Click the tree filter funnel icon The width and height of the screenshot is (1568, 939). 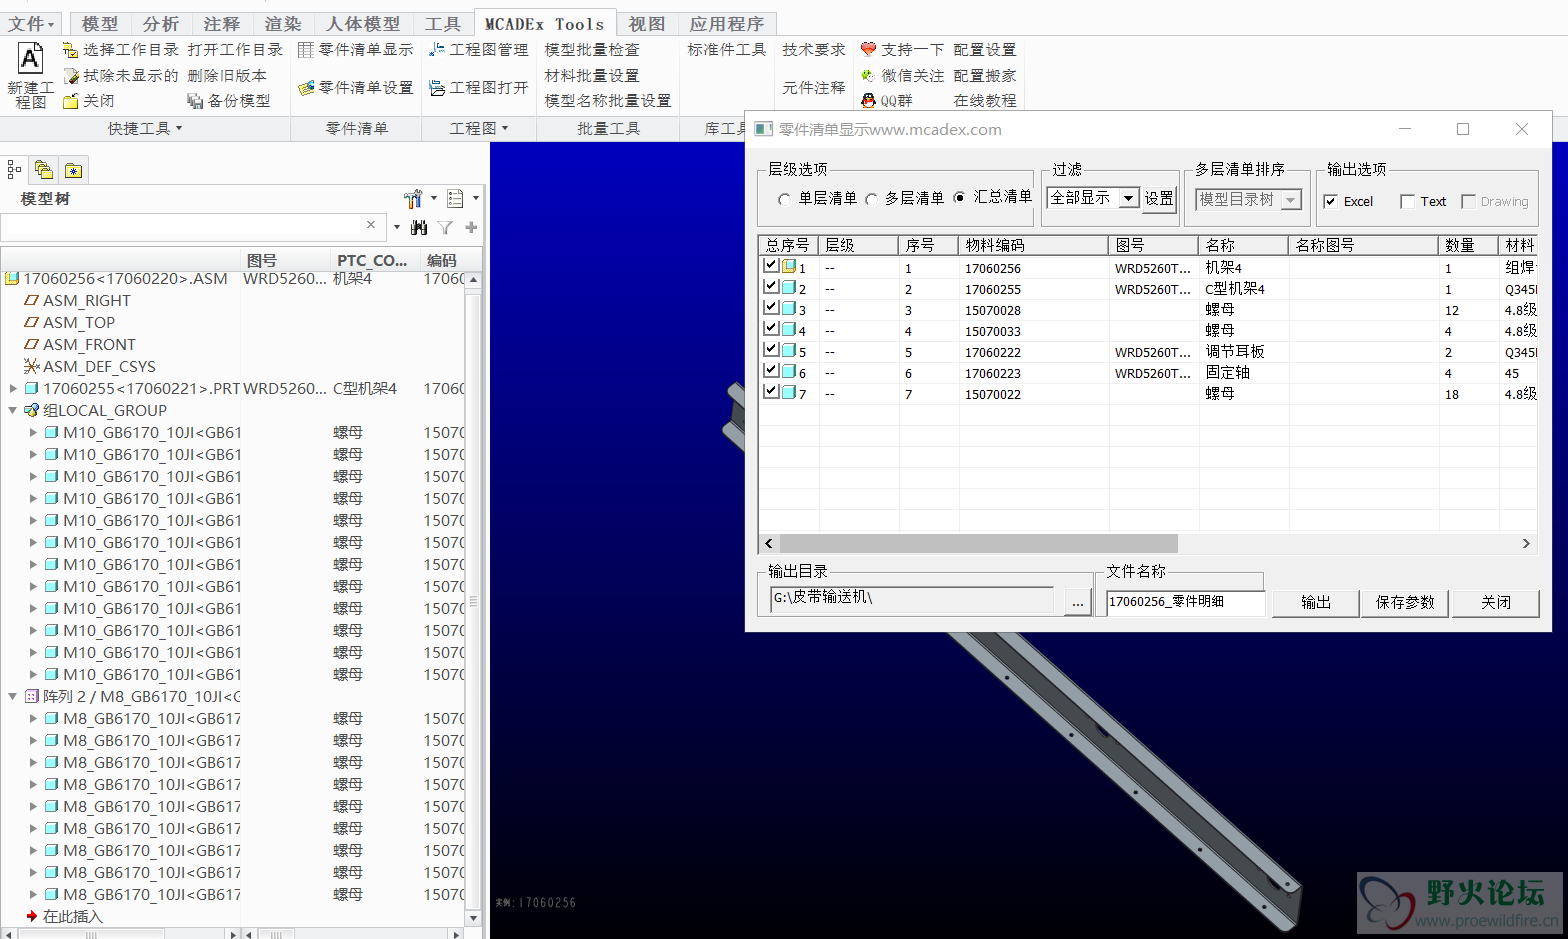tap(445, 228)
